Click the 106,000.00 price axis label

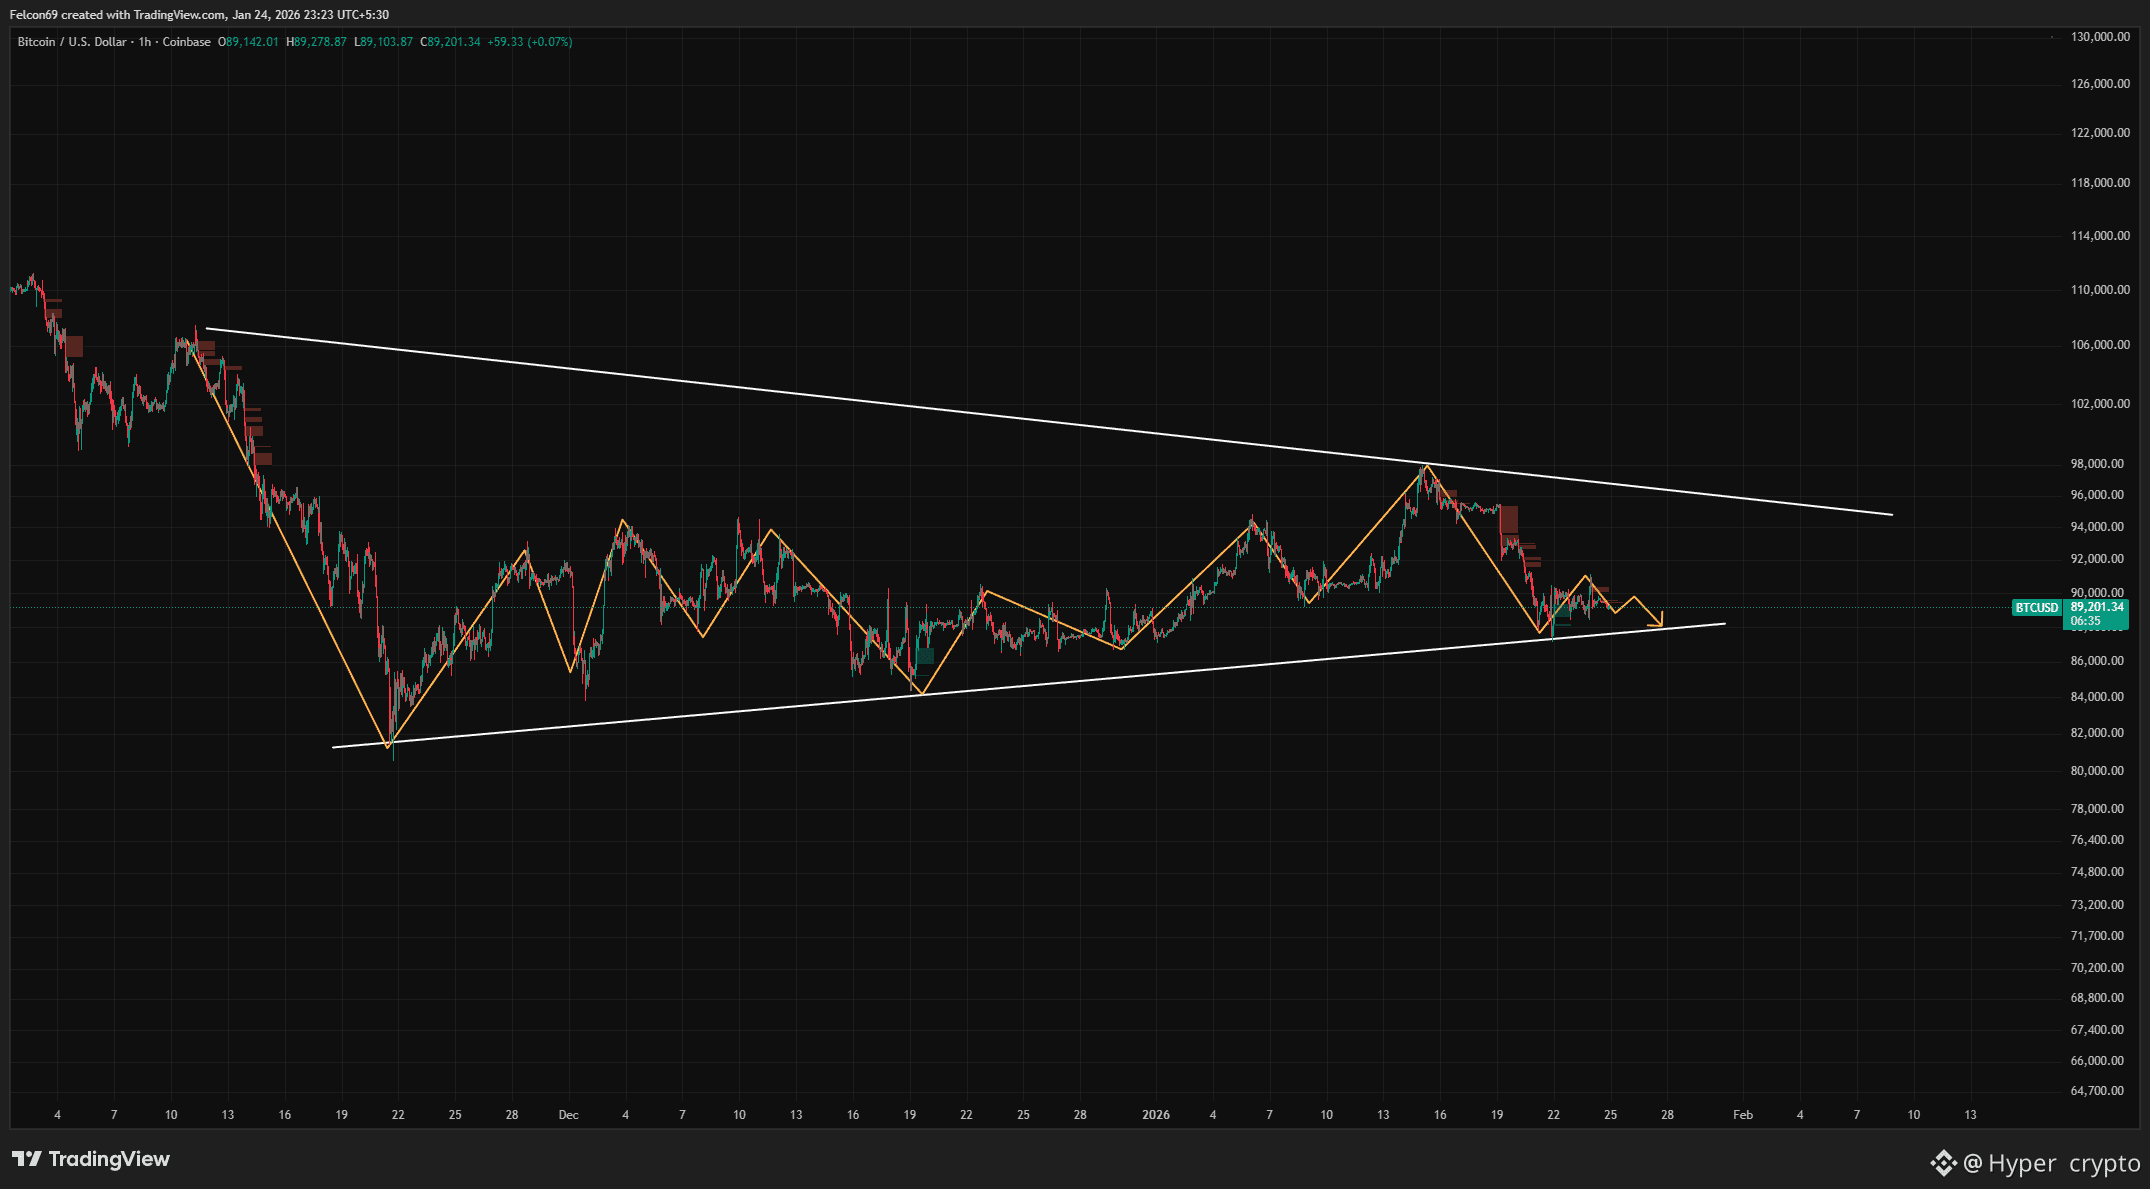2100,345
